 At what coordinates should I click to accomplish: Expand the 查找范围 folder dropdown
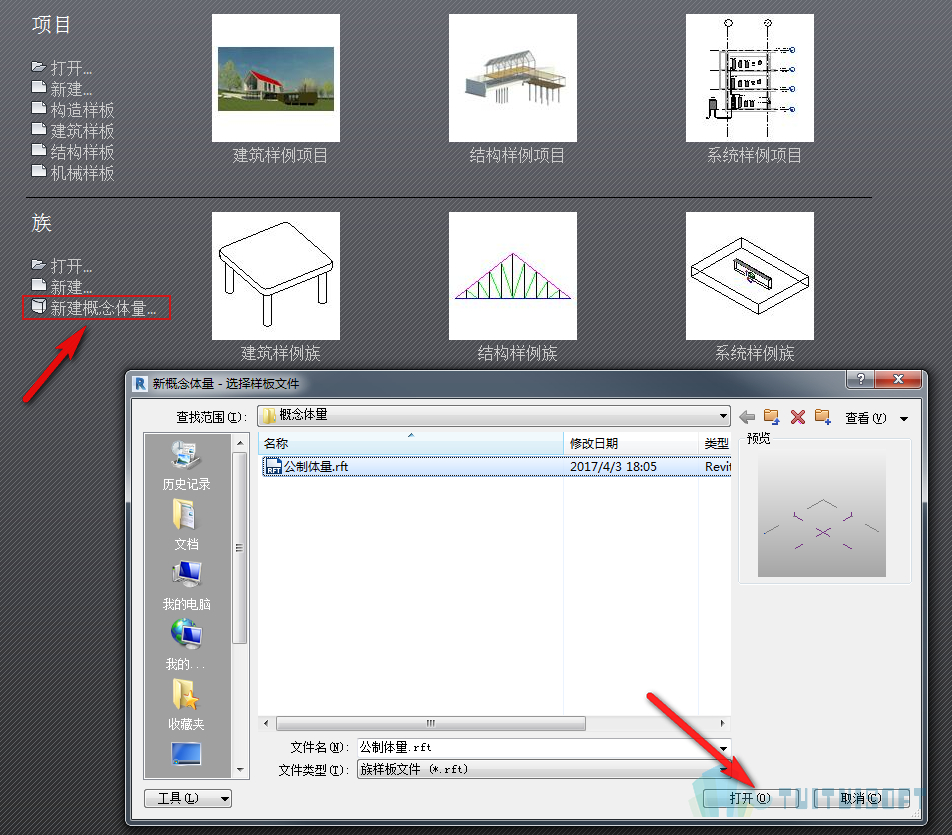point(723,416)
